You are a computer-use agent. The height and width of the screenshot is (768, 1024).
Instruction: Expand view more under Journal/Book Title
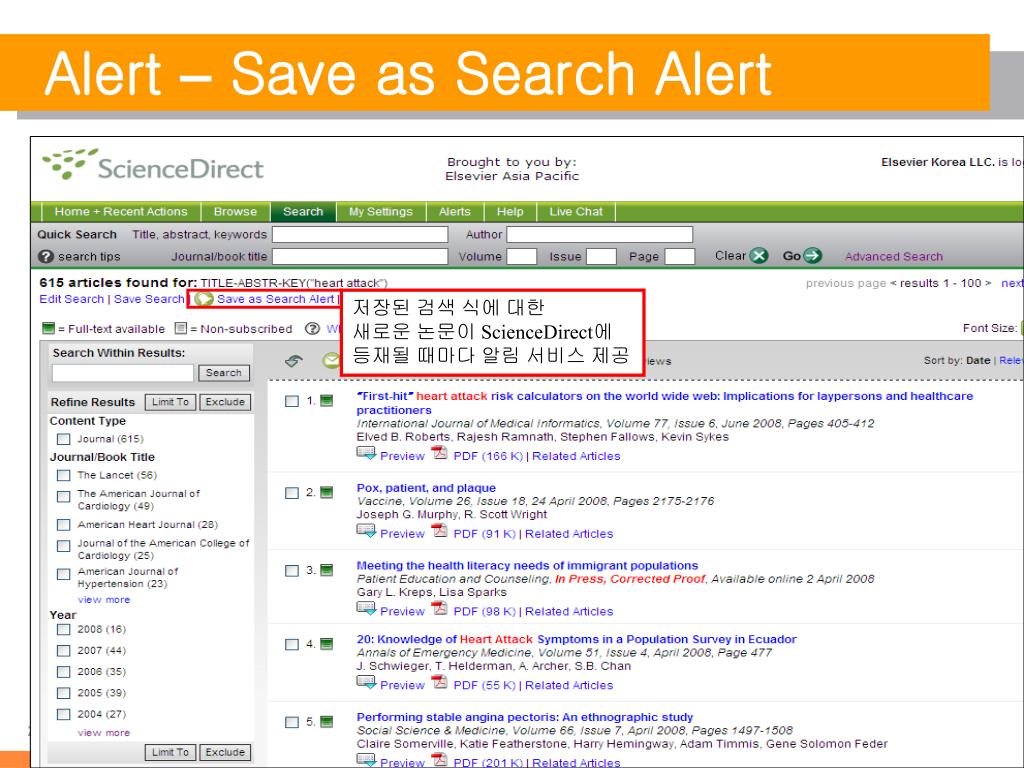(104, 600)
